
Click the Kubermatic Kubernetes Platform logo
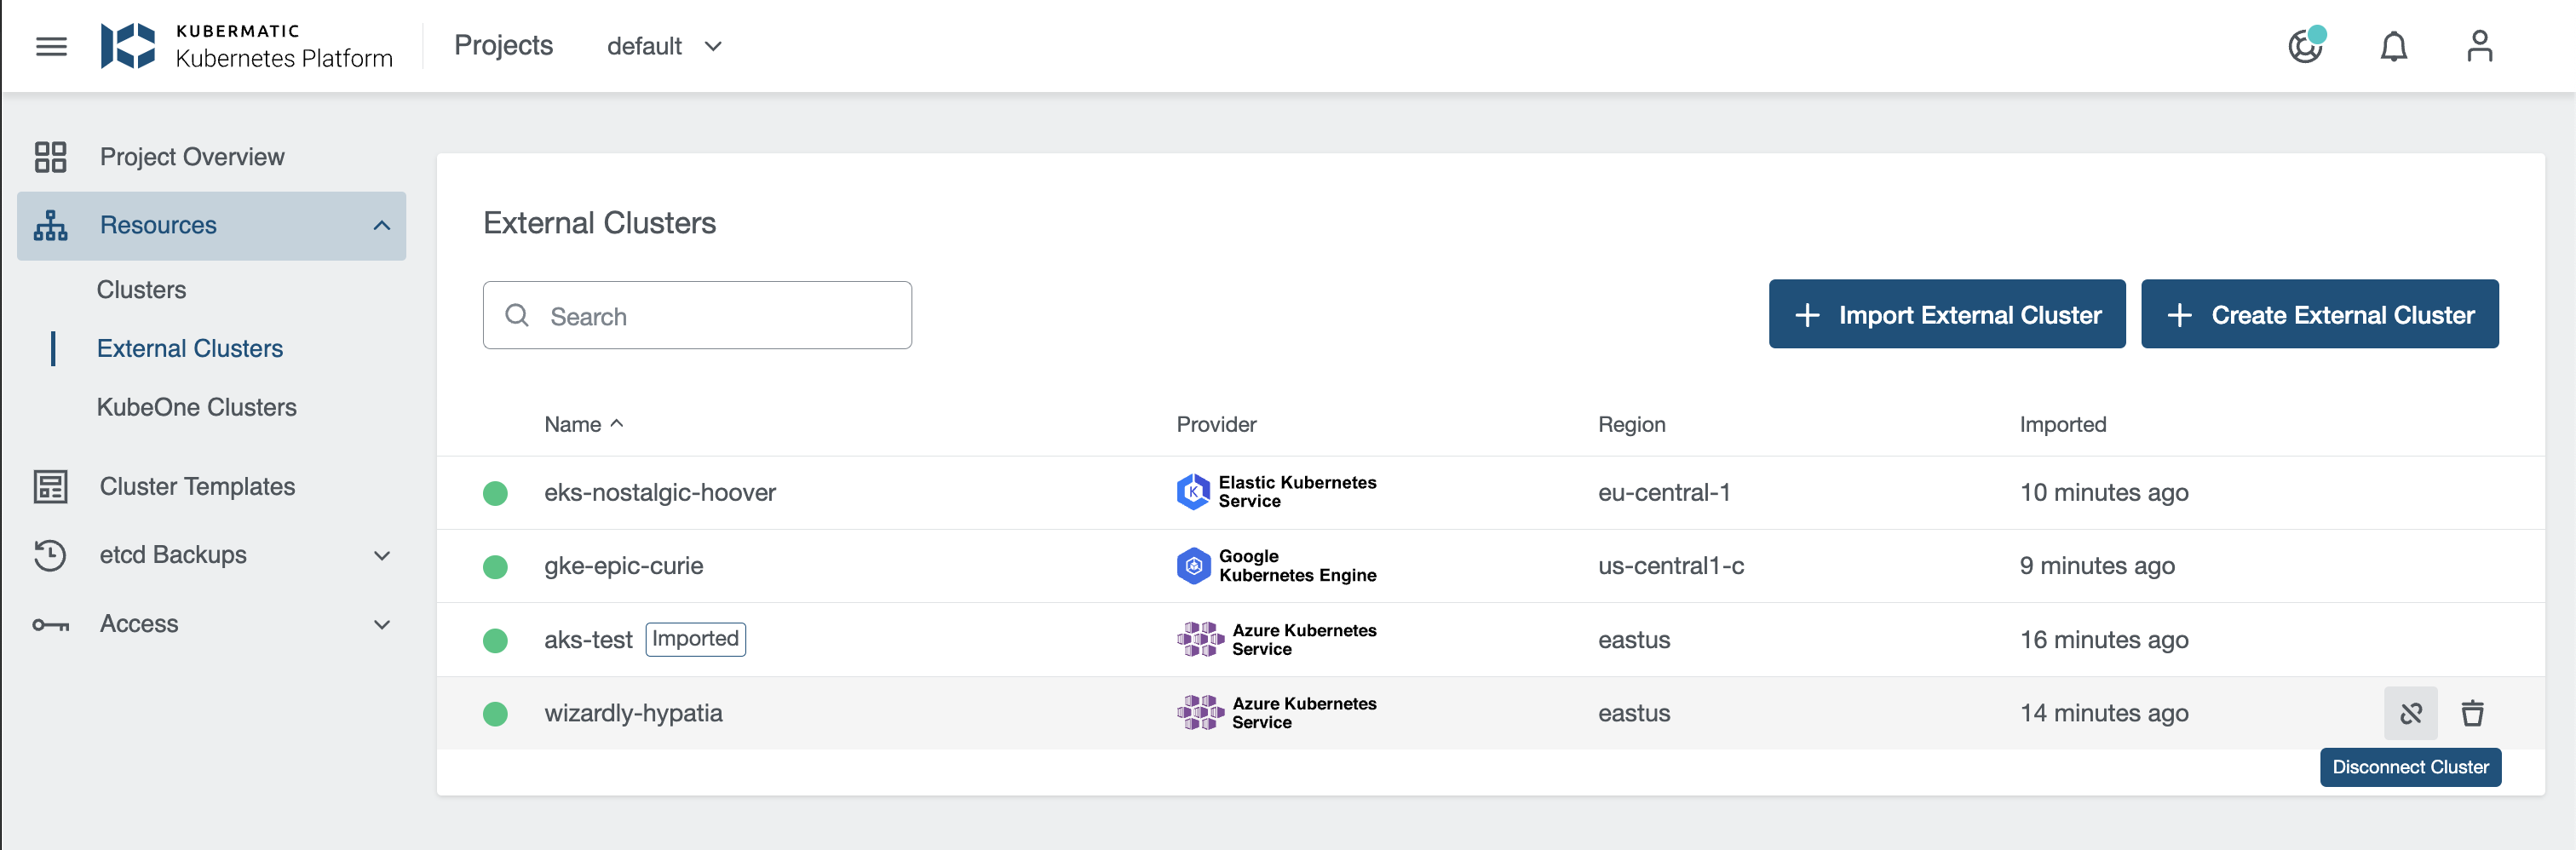point(245,45)
